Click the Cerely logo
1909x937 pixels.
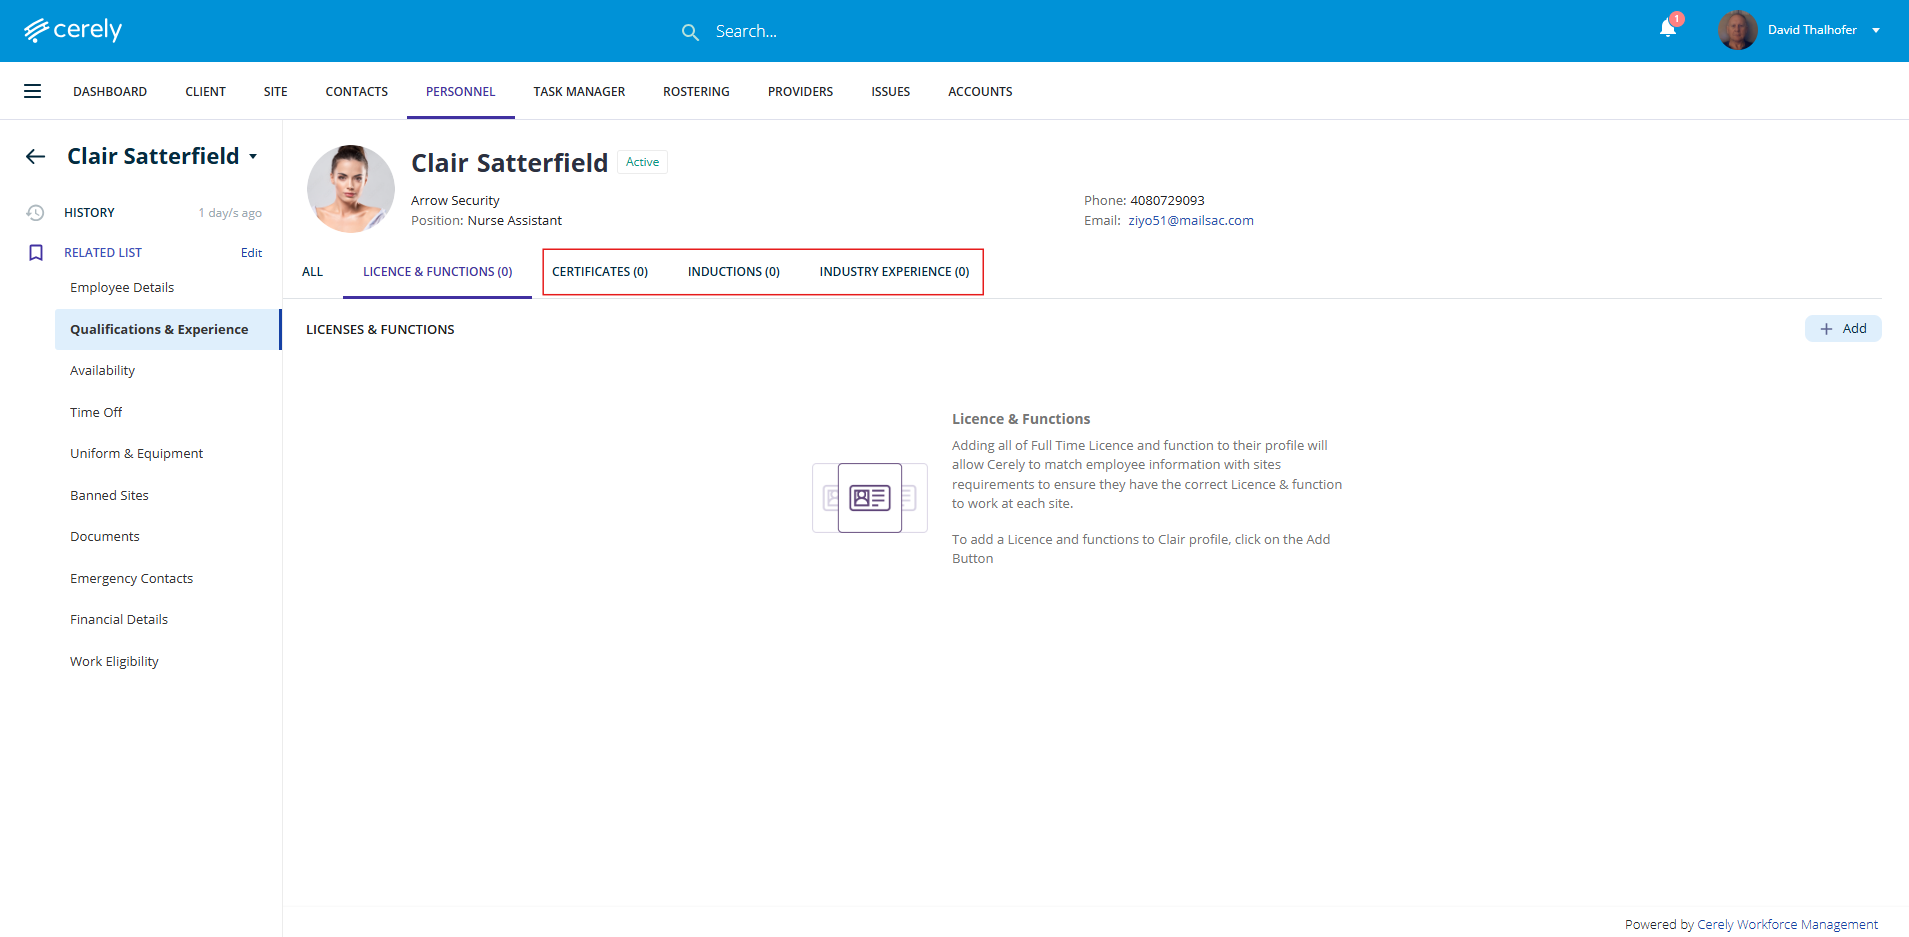click(73, 30)
